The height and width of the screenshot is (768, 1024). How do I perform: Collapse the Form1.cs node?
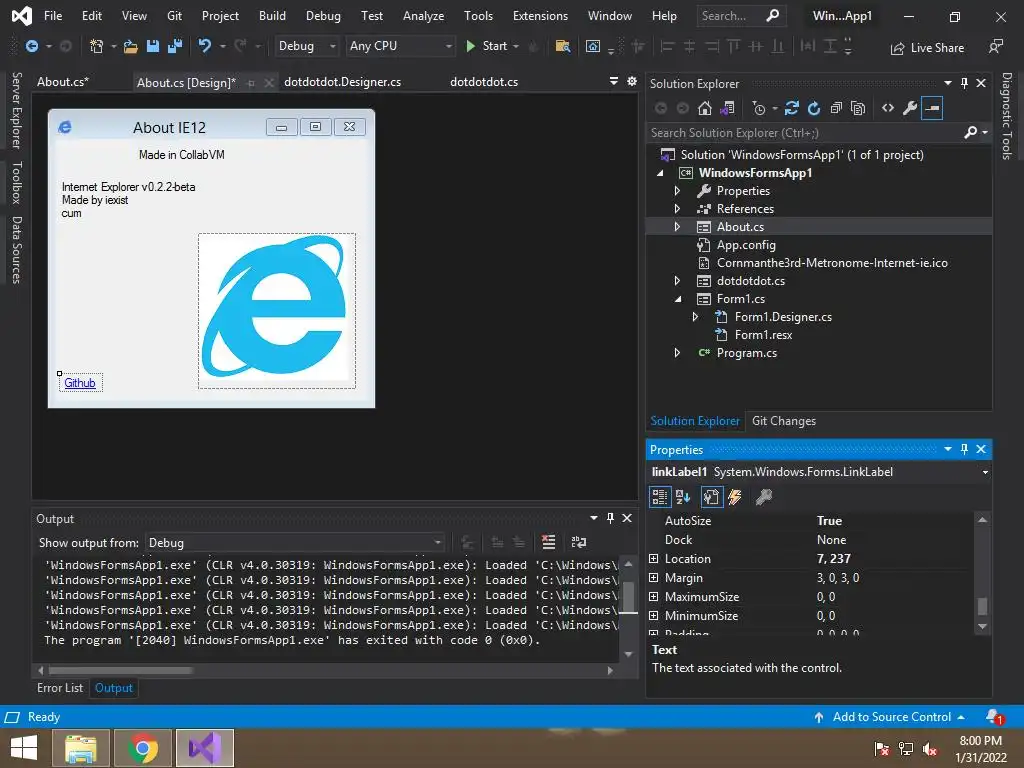point(677,298)
